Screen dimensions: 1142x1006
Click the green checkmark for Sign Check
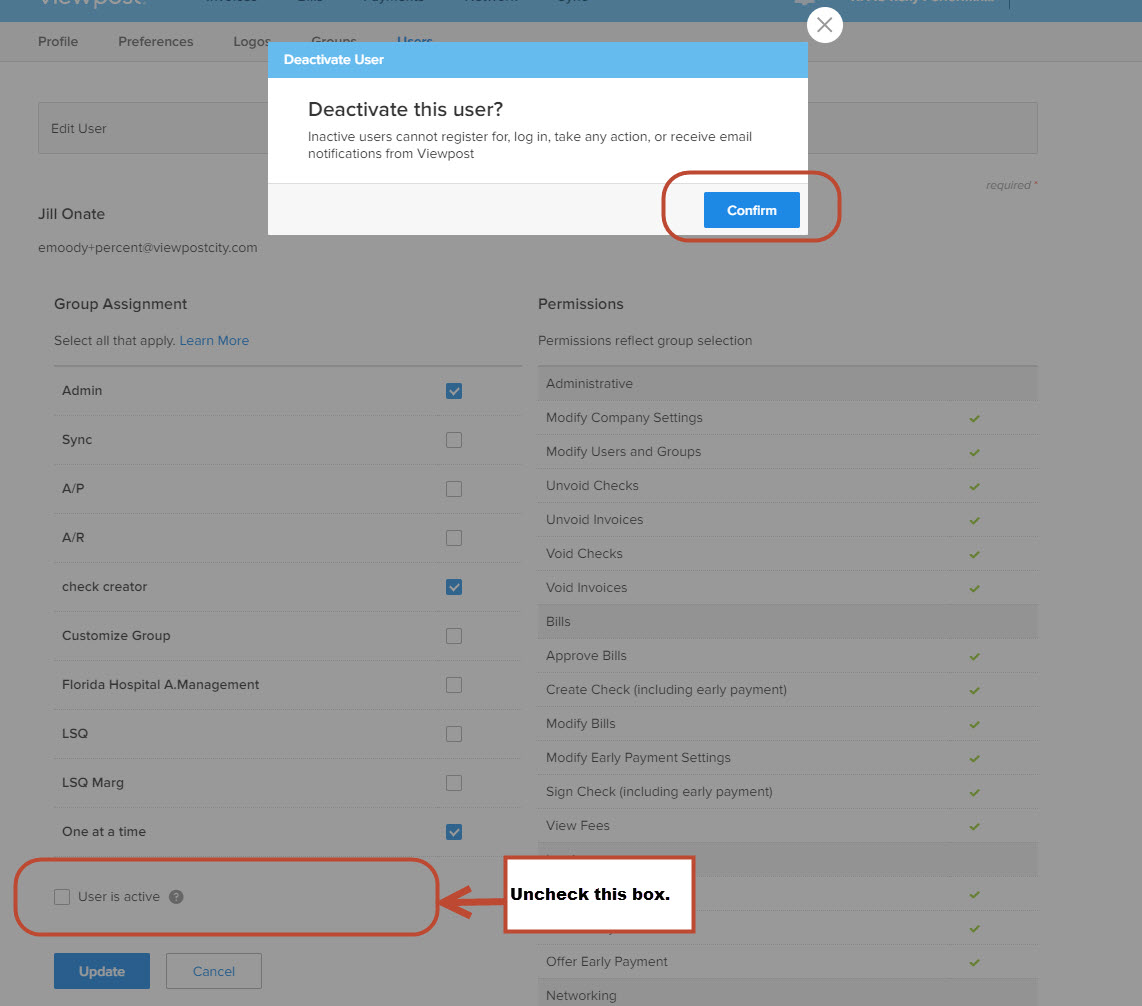coord(974,792)
